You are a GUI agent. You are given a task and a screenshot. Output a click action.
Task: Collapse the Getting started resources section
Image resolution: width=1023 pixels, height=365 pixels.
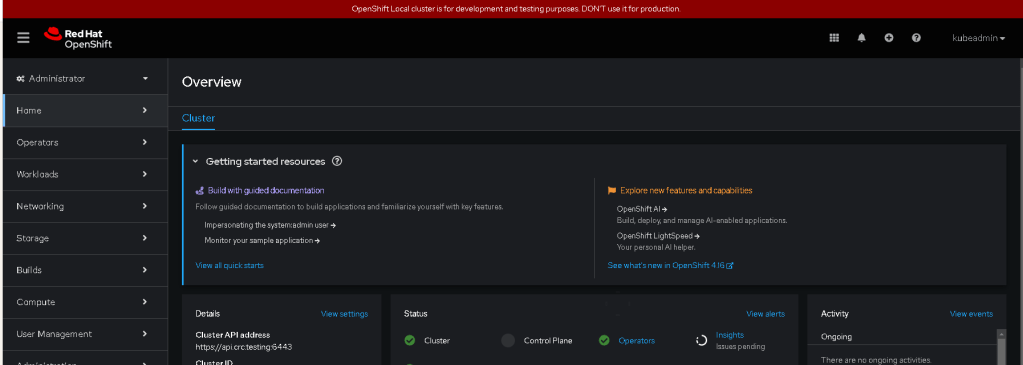point(195,161)
